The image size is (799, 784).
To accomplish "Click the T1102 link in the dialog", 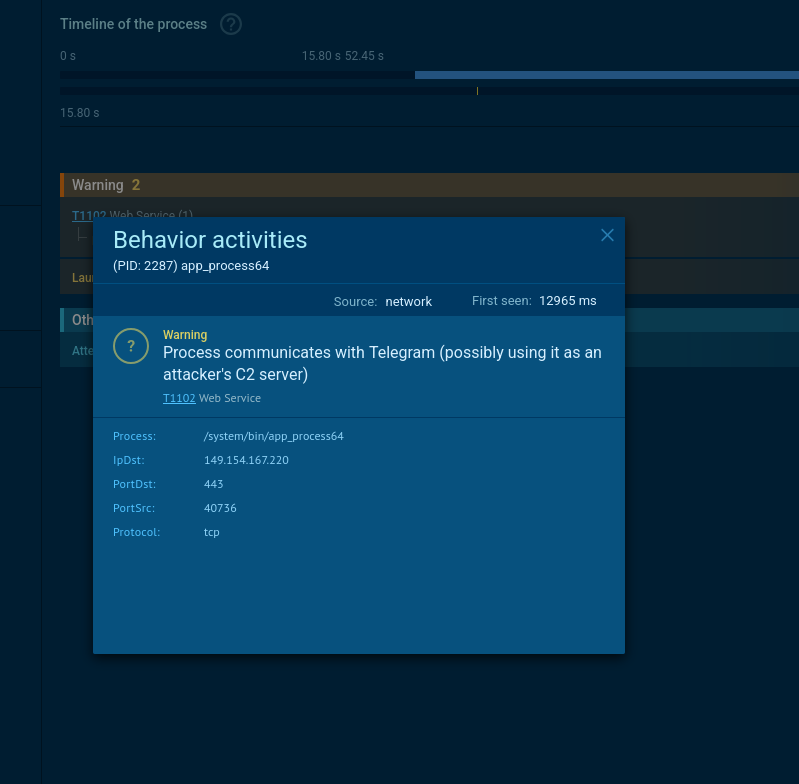I will pos(179,398).
